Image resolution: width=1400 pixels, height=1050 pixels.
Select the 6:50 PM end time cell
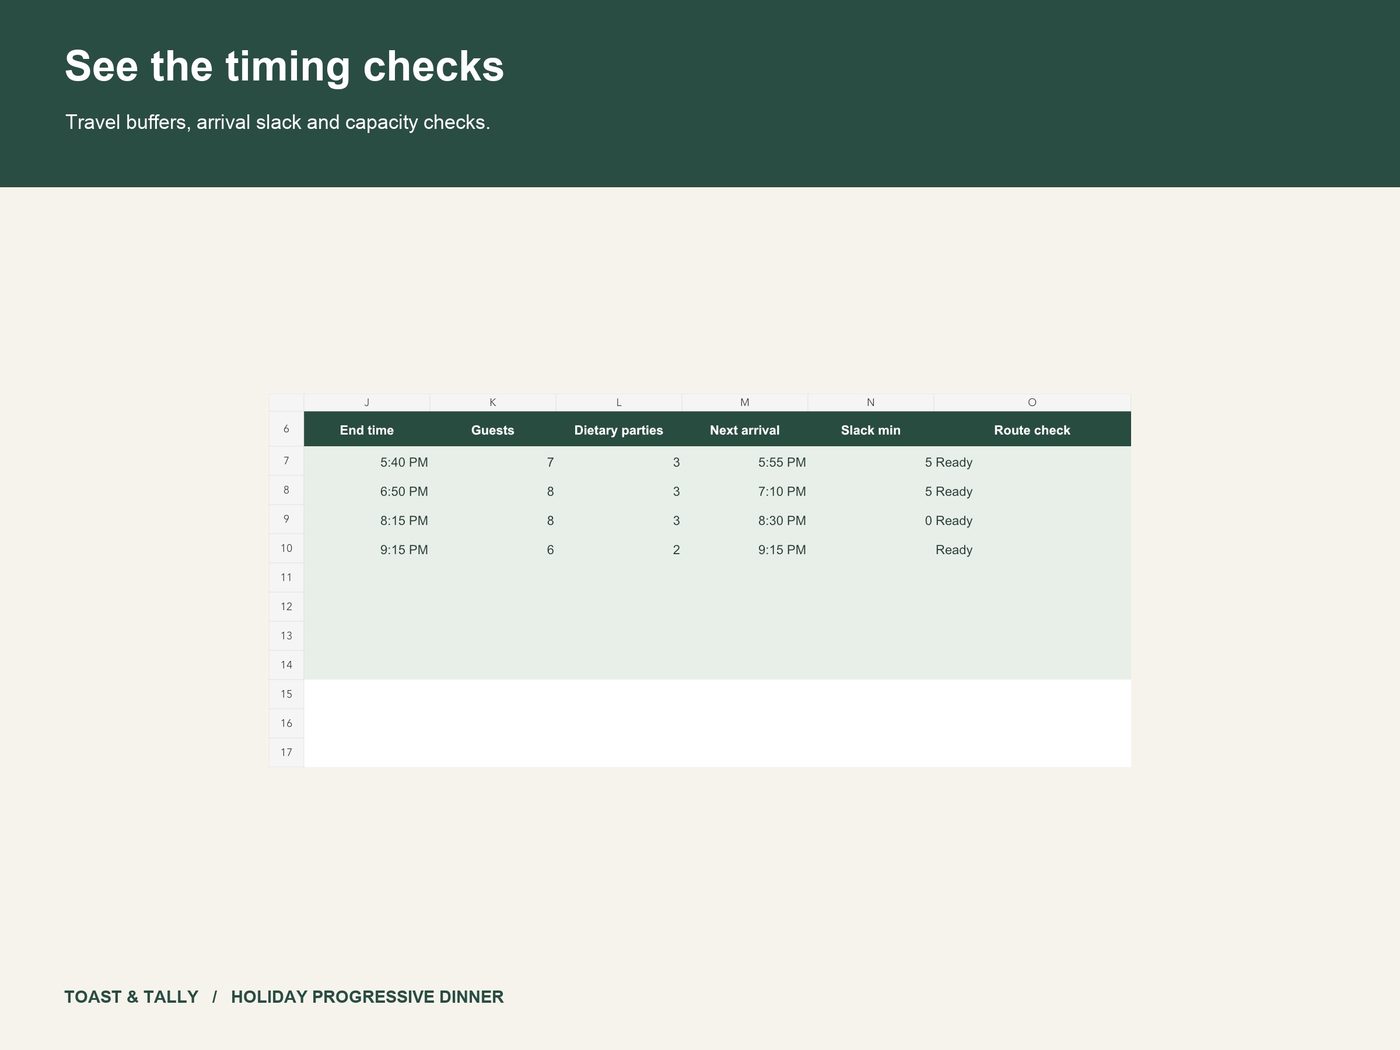[x=367, y=491]
